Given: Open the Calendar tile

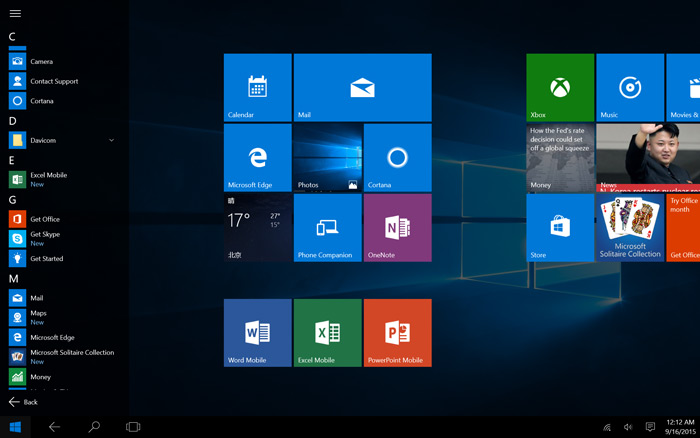Looking at the screenshot, I should 257,87.
